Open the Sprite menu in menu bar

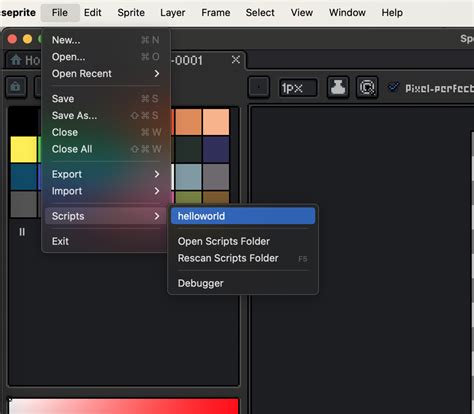(131, 13)
